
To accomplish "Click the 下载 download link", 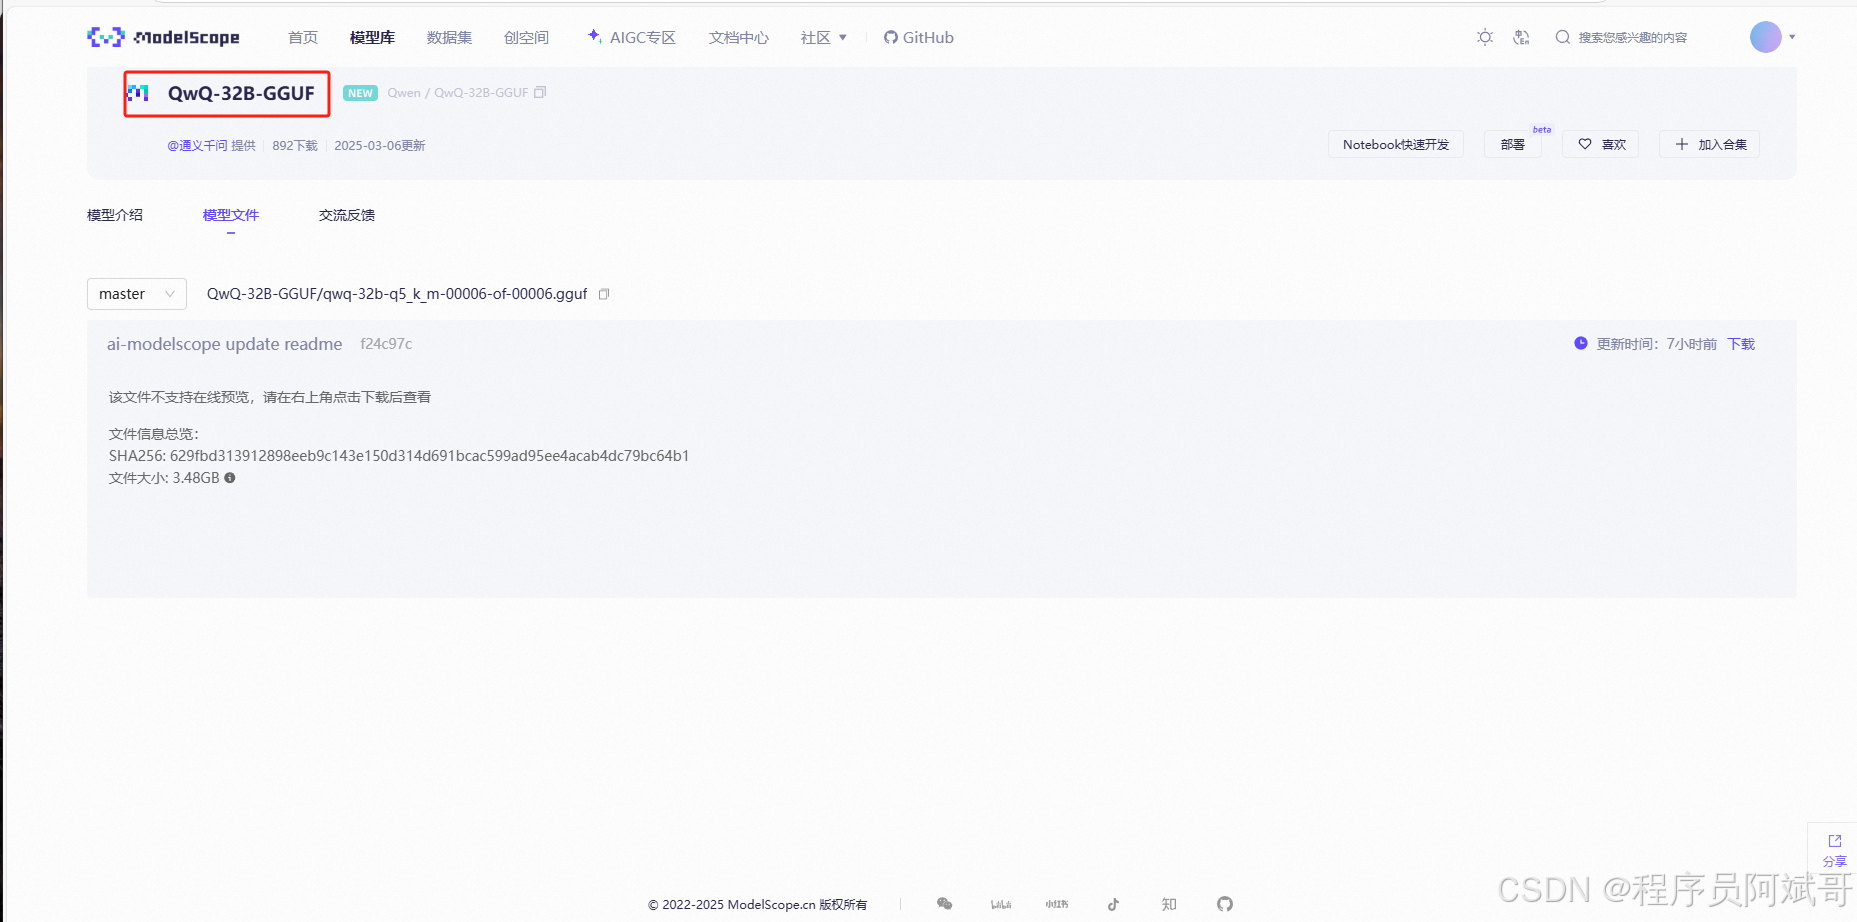I will pyautogui.click(x=1741, y=344).
